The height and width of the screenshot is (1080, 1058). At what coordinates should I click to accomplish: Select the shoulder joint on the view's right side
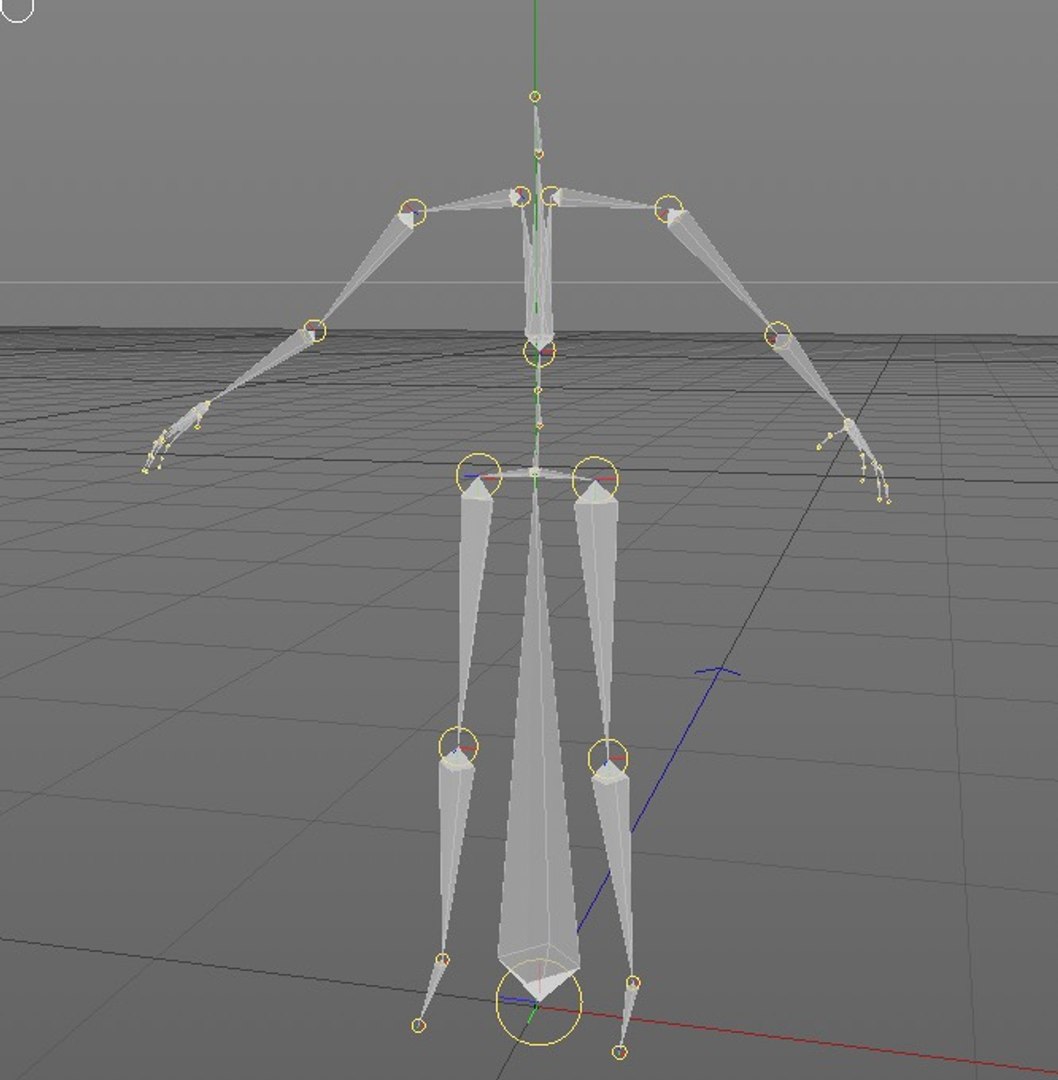(x=668, y=209)
